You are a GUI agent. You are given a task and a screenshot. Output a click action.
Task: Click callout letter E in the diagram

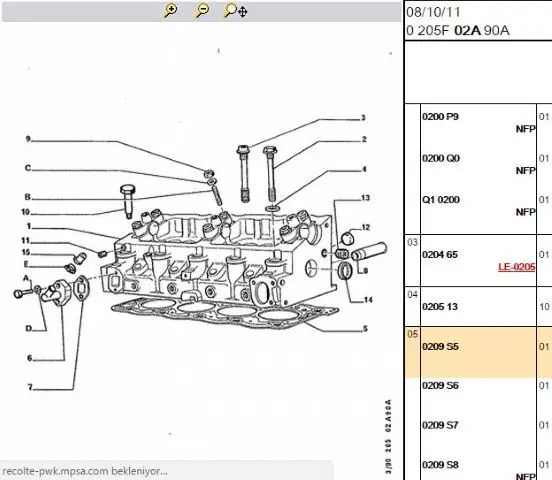(x=26, y=264)
